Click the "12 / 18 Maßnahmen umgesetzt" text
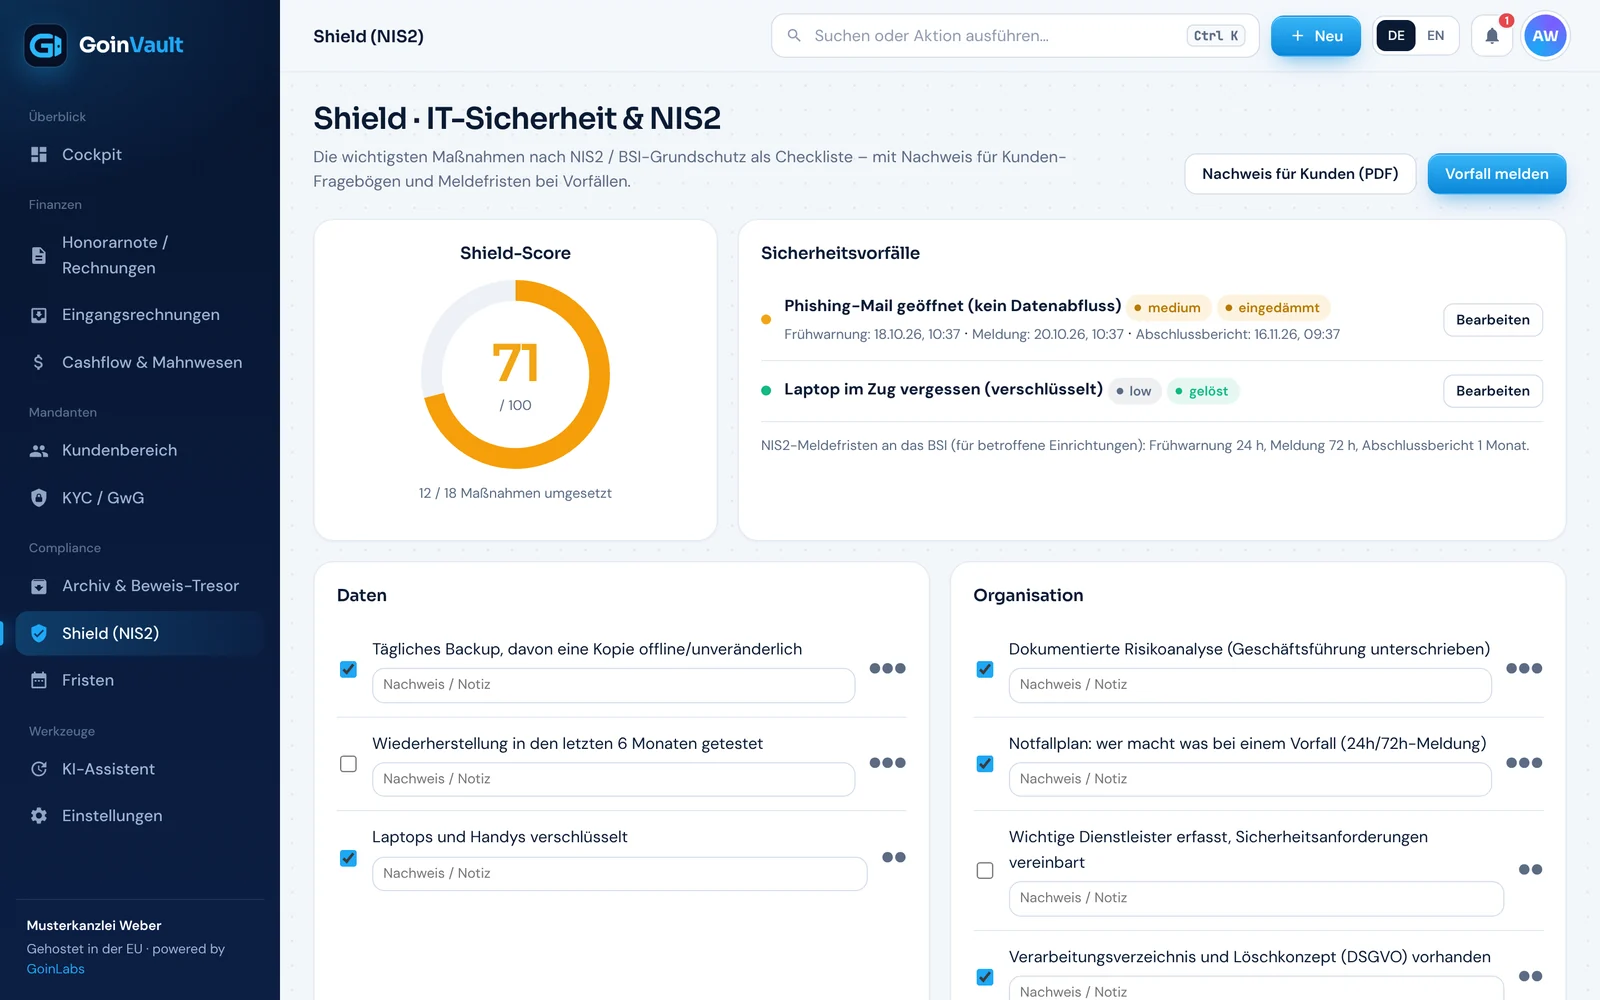Screen dimensions: 1600x1000 (x=515, y=493)
